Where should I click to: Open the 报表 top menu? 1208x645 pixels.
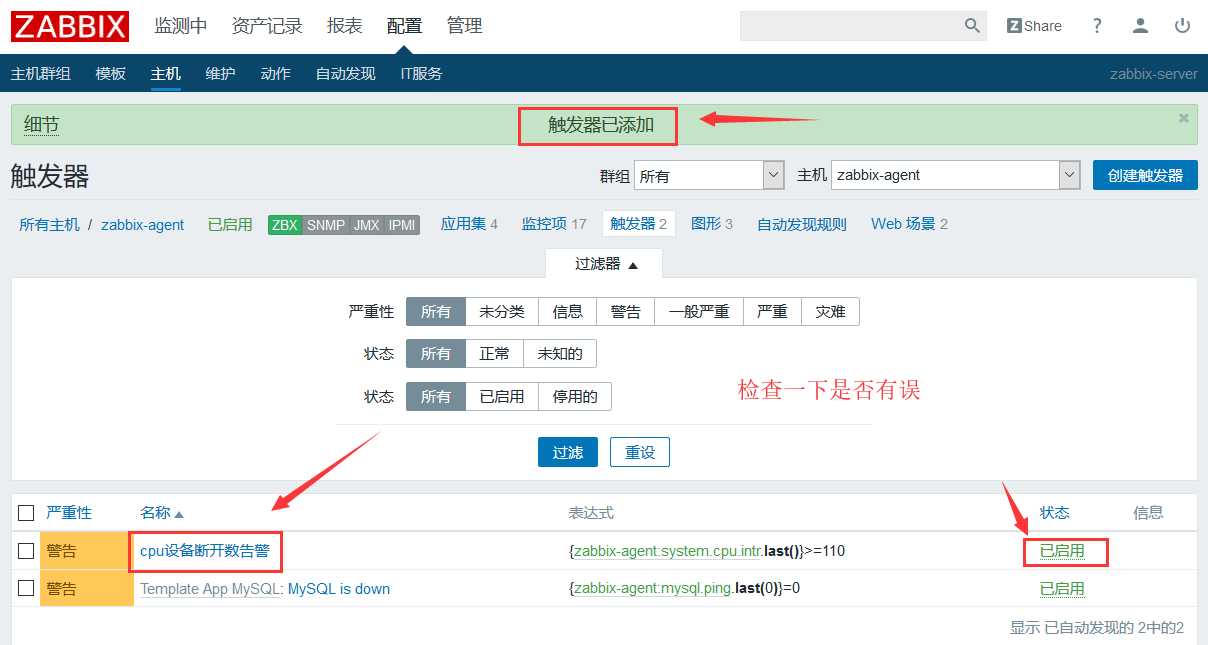coord(345,26)
